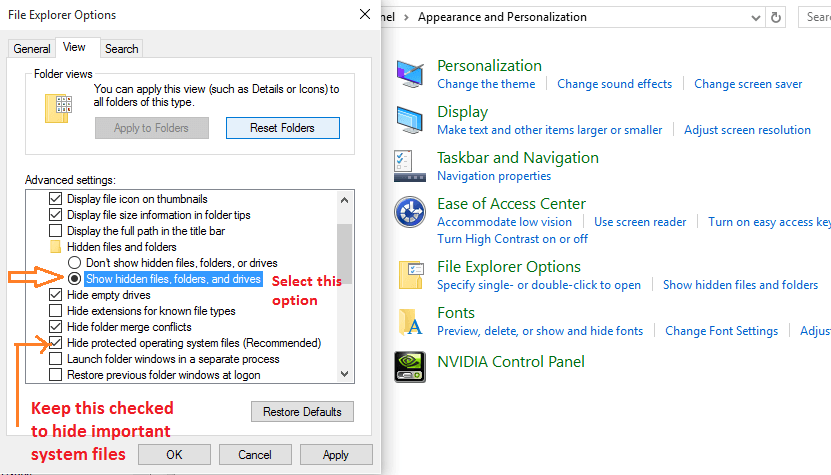Screen dimensions: 831x475
Task: Click the Hidden files and folders folder icon
Action: (55, 247)
